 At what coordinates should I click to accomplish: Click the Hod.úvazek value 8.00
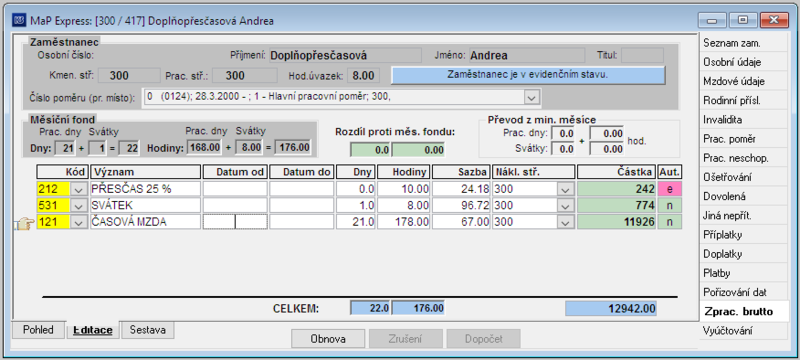tap(363, 75)
